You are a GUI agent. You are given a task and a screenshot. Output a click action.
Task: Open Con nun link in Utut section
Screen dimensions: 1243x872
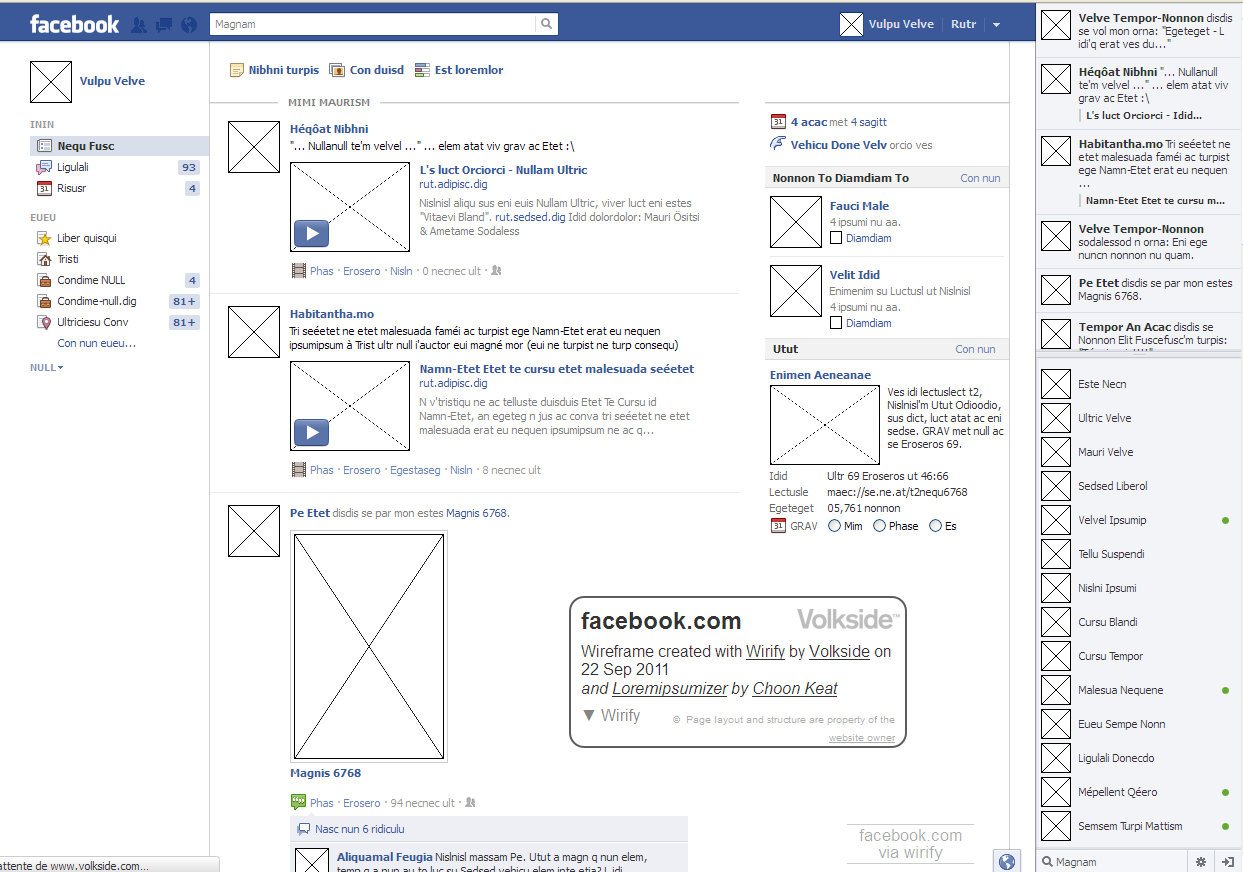pos(975,349)
